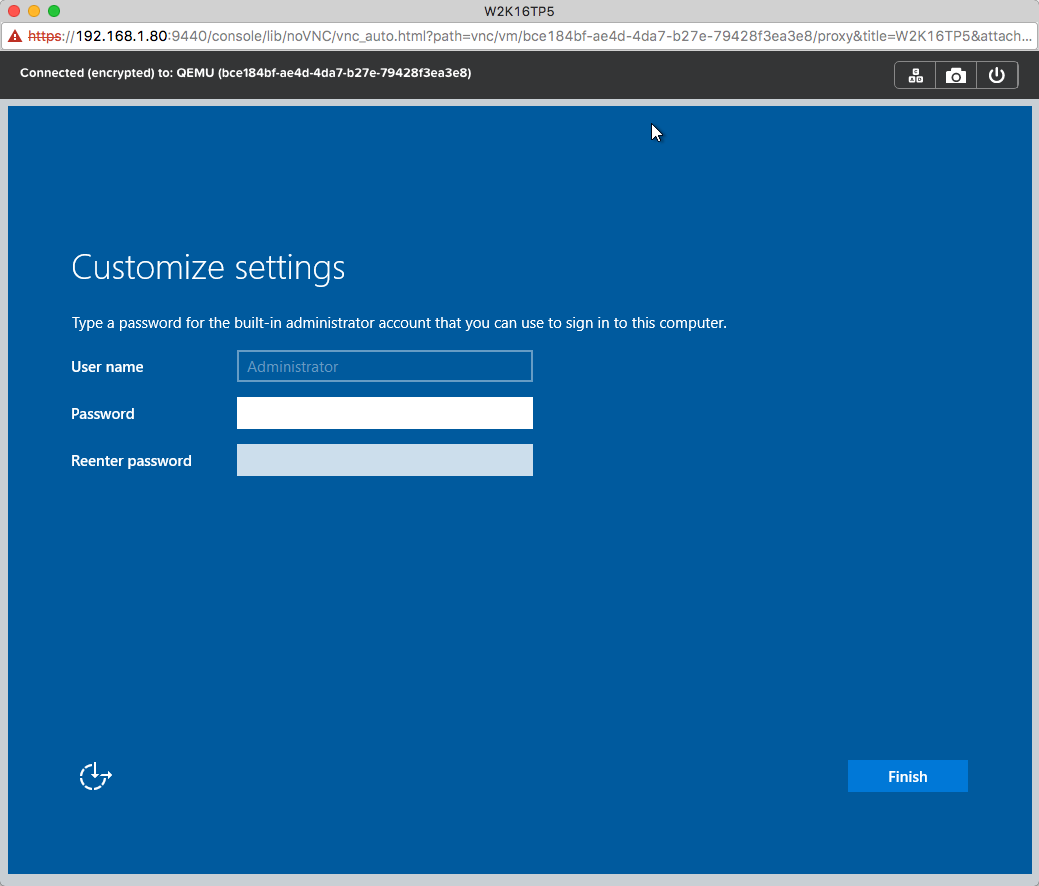Click the Finish button
This screenshot has height=886, width=1039.
pos(908,776)
